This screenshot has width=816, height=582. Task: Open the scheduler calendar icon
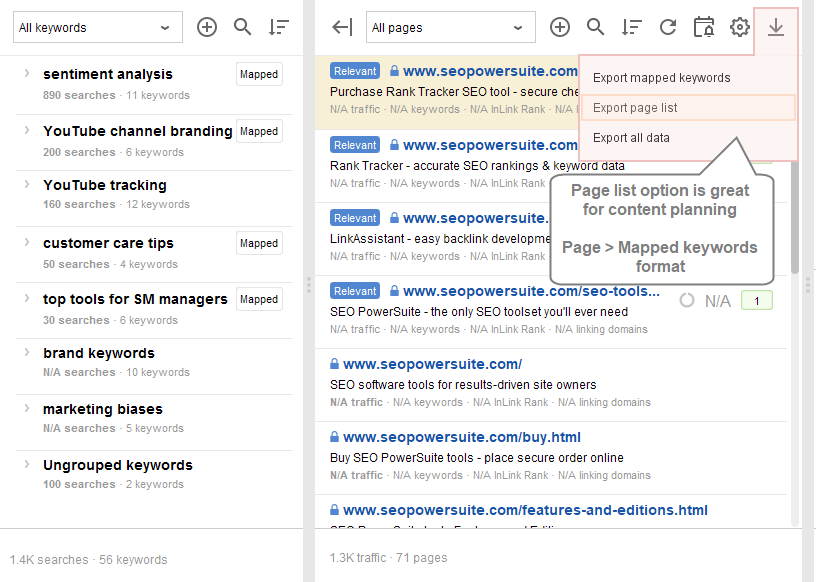704,27
